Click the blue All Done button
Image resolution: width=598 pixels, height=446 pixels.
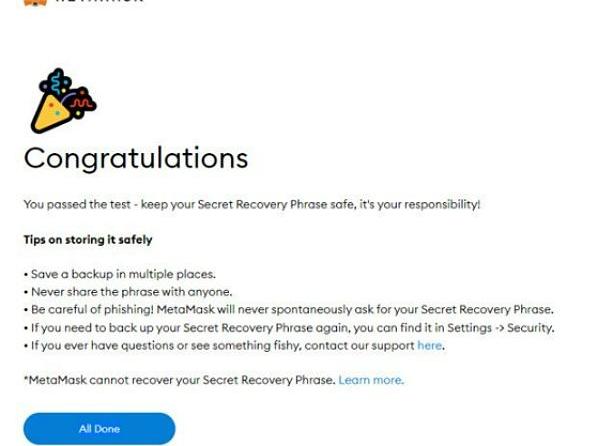click(99, 429)
